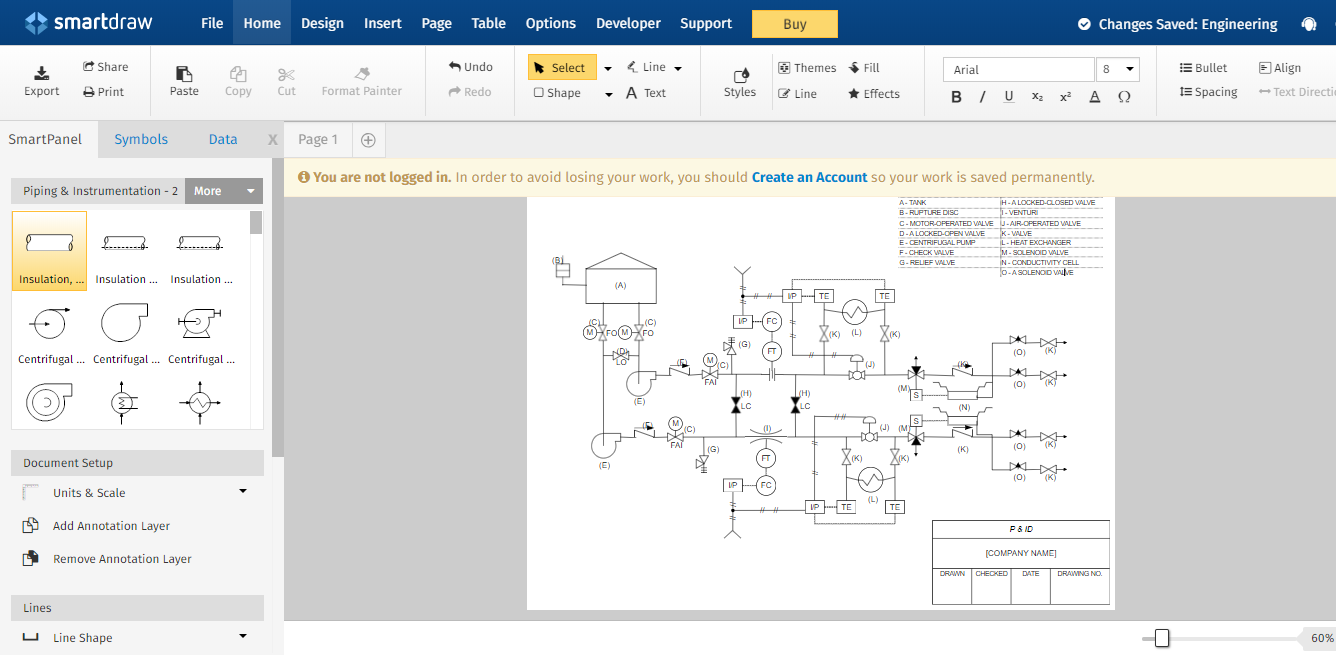1336x655 pixels.
Task: Expand the Line Shape options
Action: (243, 636)
